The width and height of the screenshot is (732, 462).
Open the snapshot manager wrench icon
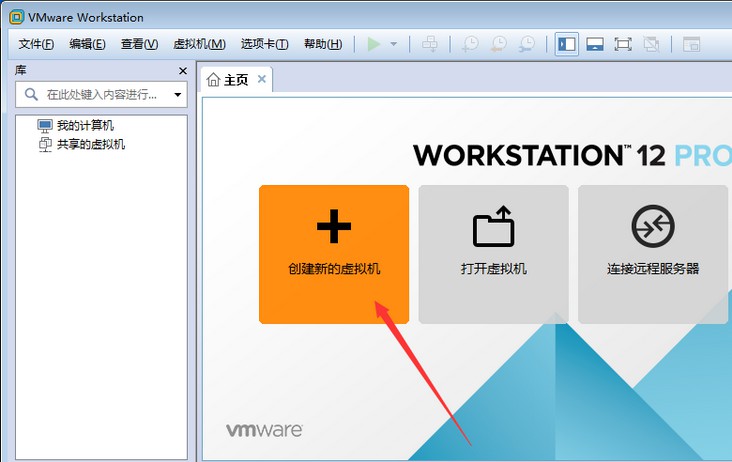click(525, 44)
